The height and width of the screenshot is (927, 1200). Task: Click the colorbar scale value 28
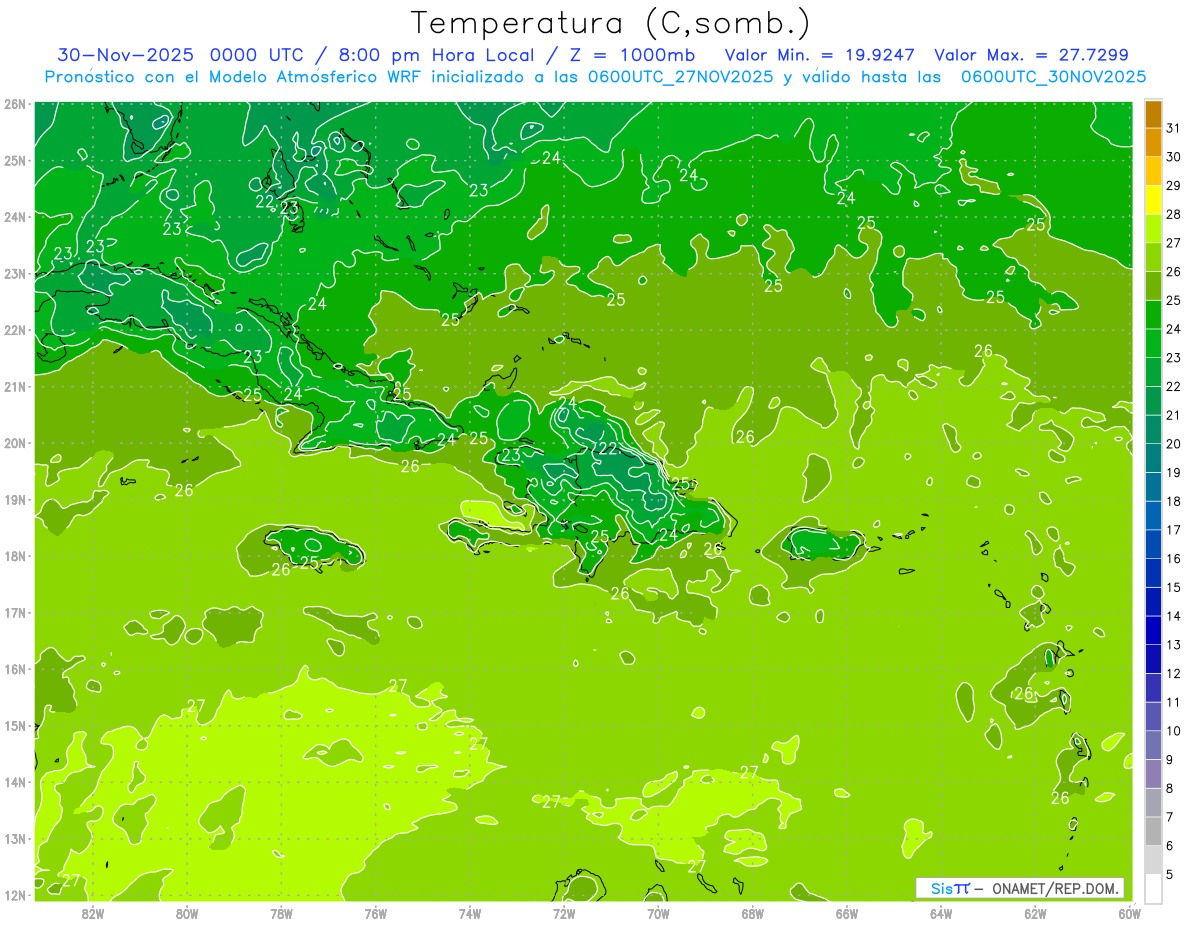click(x=1174, y=214)
